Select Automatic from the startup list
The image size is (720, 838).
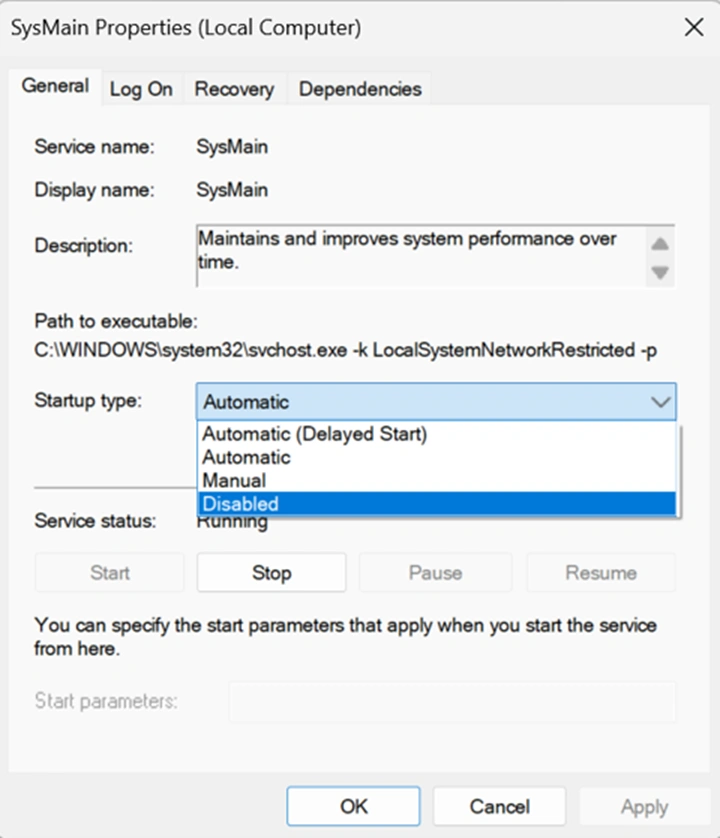(246, 457)
